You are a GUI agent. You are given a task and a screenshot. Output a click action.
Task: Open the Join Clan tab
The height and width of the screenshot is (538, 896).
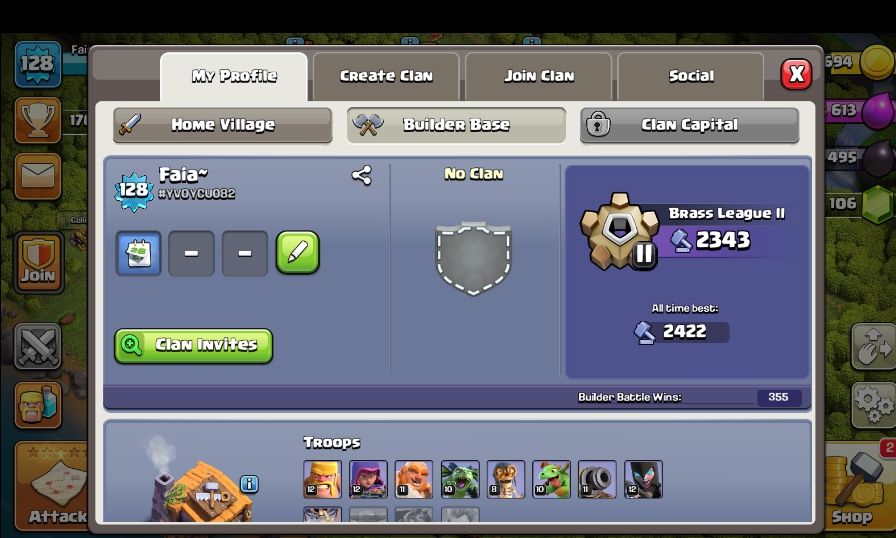[x=539, y=76]
